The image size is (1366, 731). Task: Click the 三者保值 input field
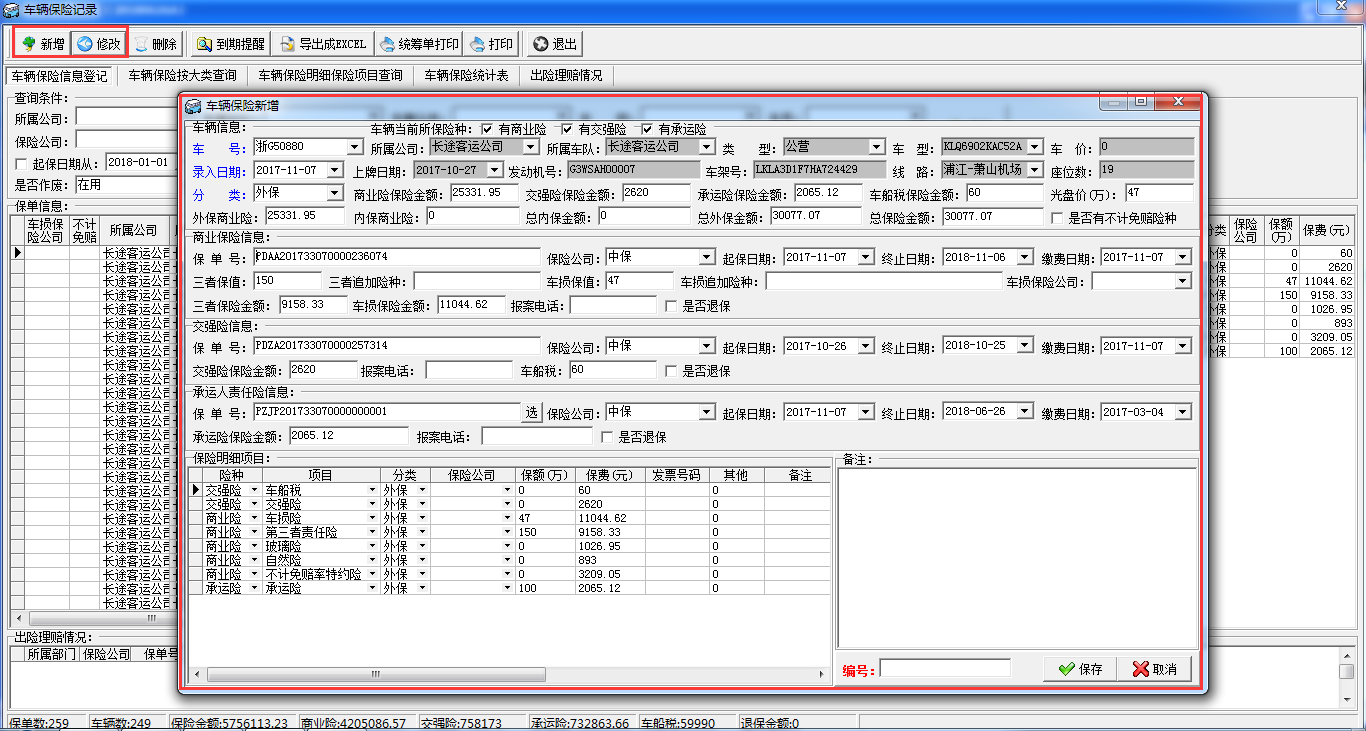[288, 282]
